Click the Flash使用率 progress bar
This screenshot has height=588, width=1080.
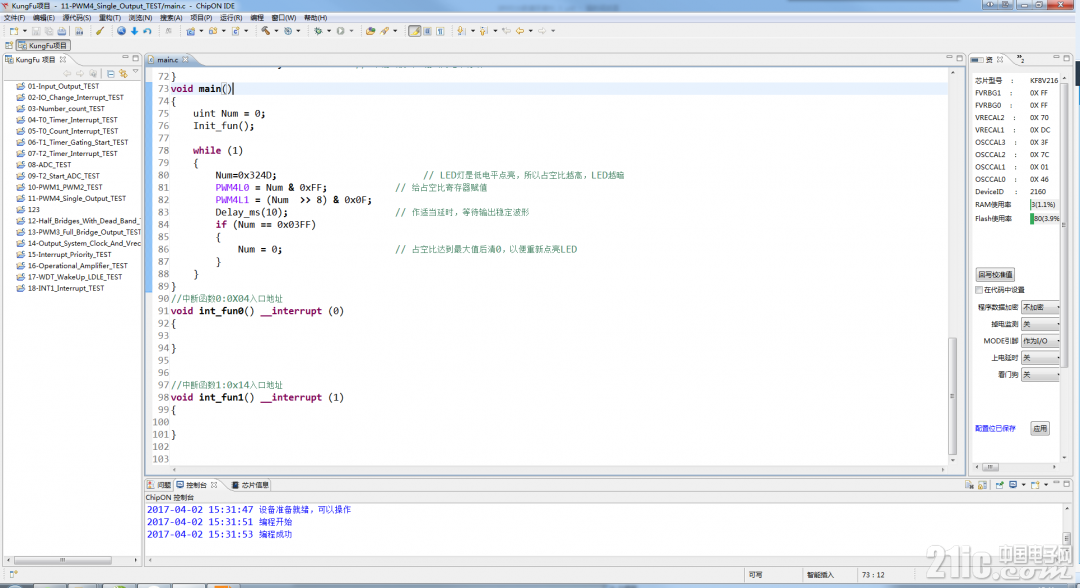point(1045,218)
